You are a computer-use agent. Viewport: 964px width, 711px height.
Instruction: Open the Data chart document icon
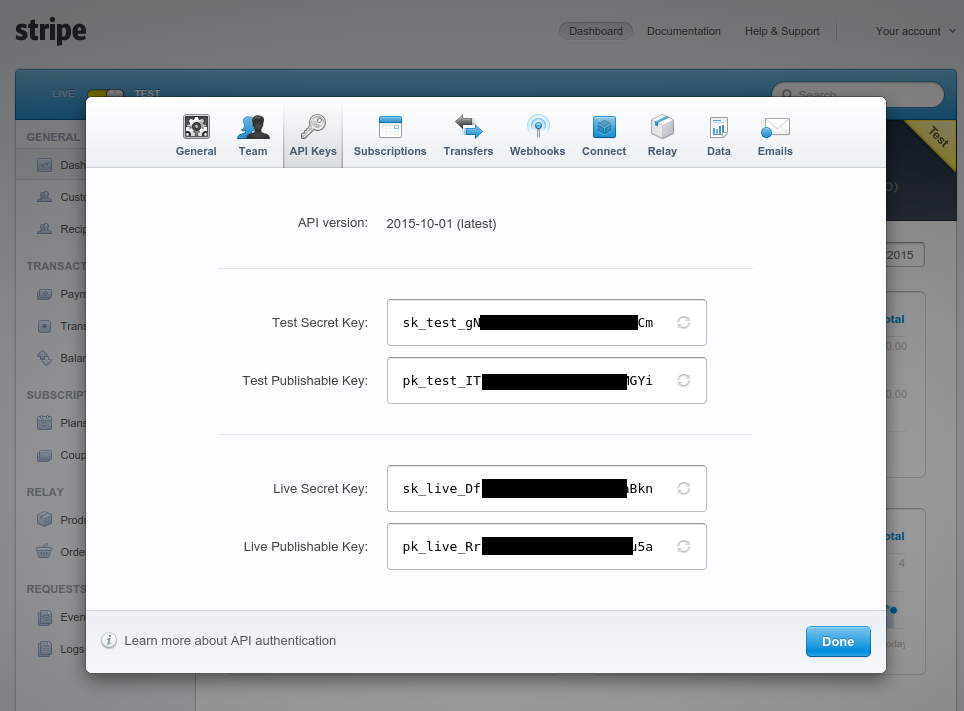pos(718,127)
